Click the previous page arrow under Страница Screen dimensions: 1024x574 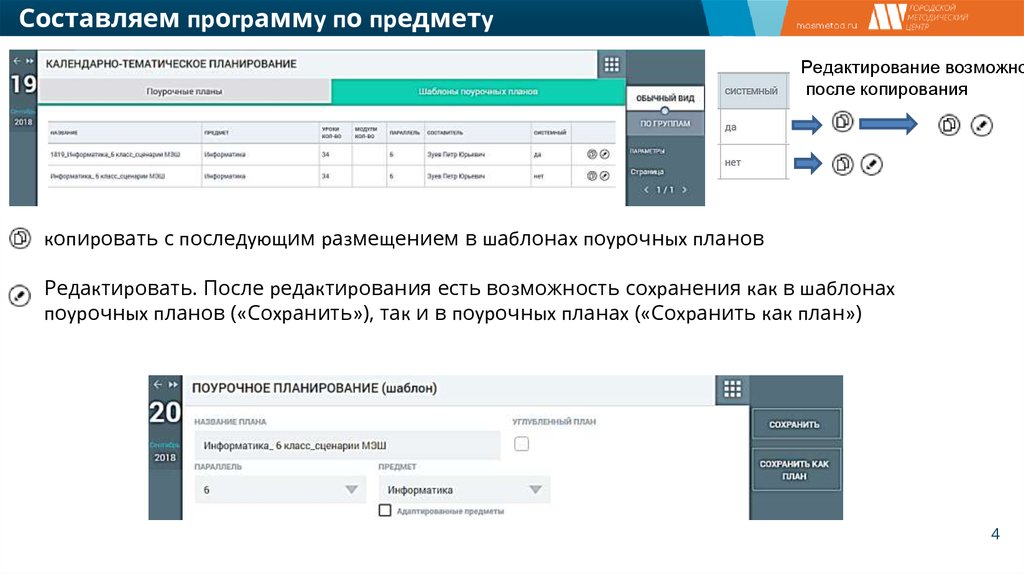point(646,190)
